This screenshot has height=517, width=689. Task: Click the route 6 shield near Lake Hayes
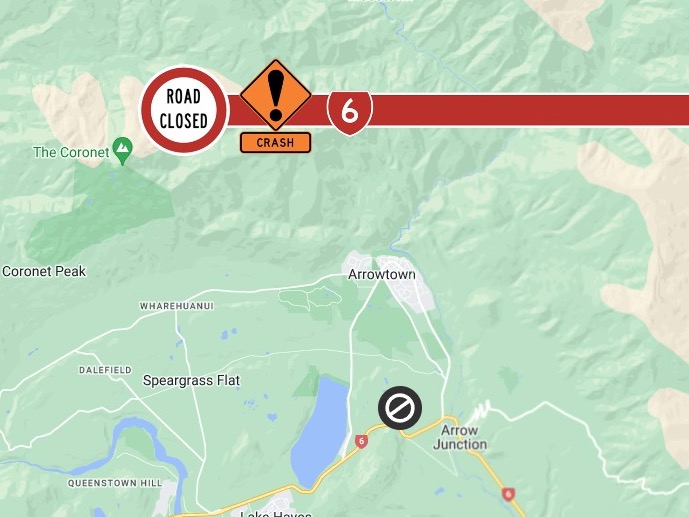coord(361,441)
